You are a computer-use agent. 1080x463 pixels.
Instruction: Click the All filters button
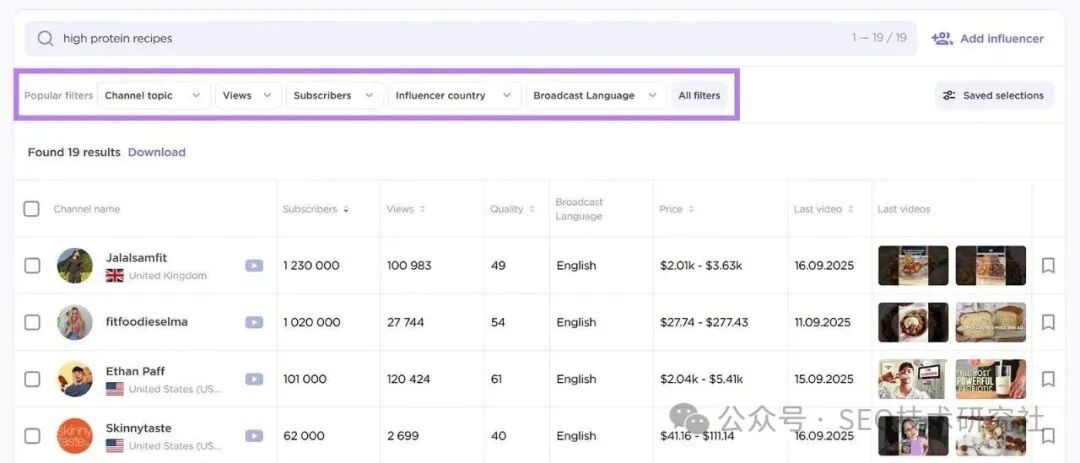[x=699, y=96]
